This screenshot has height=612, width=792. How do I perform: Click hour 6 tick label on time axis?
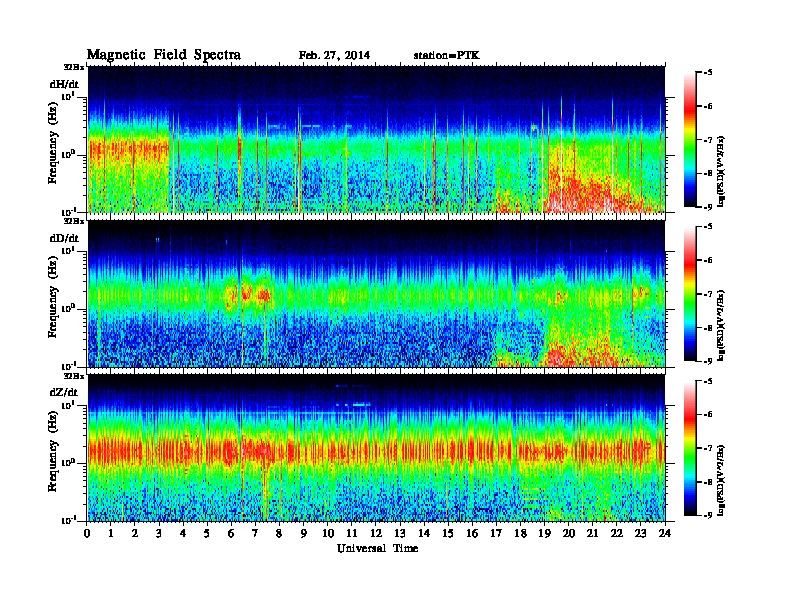pos(231,533)
